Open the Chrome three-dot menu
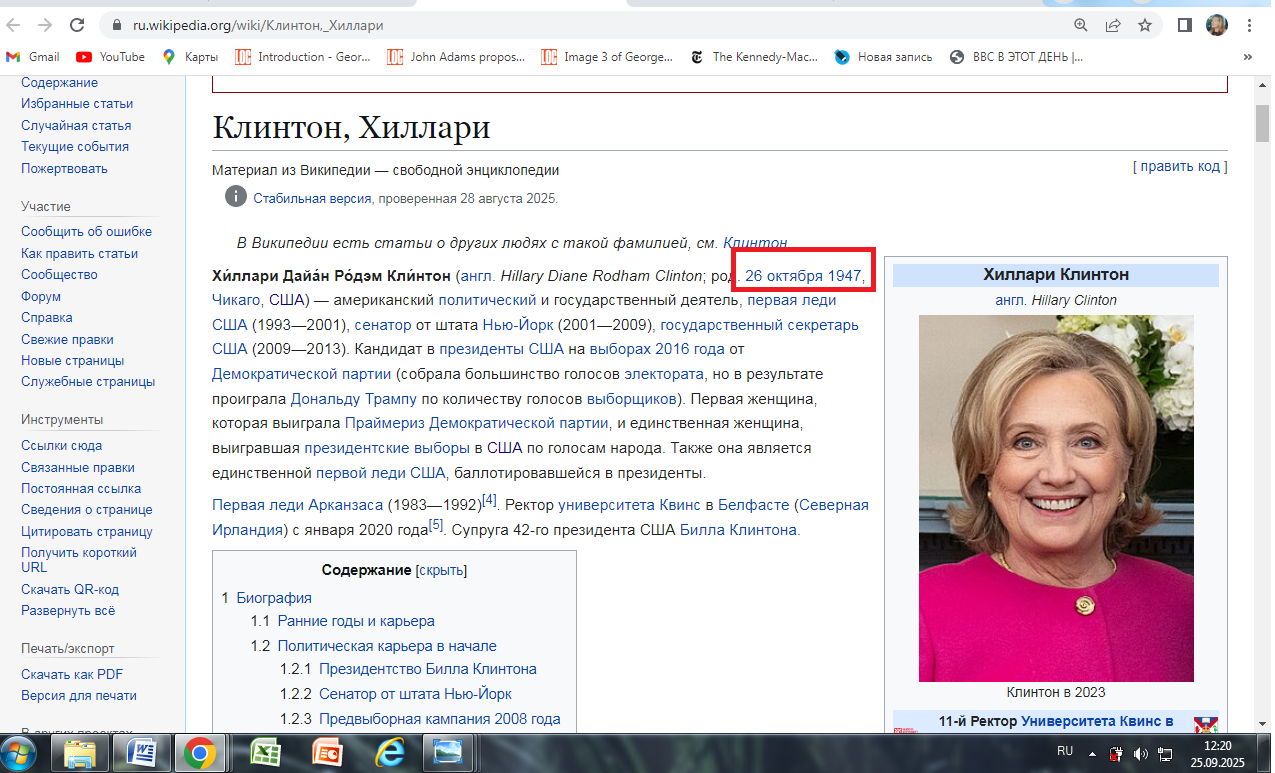Screen dimensions: 1275x773 [1249, 25]
